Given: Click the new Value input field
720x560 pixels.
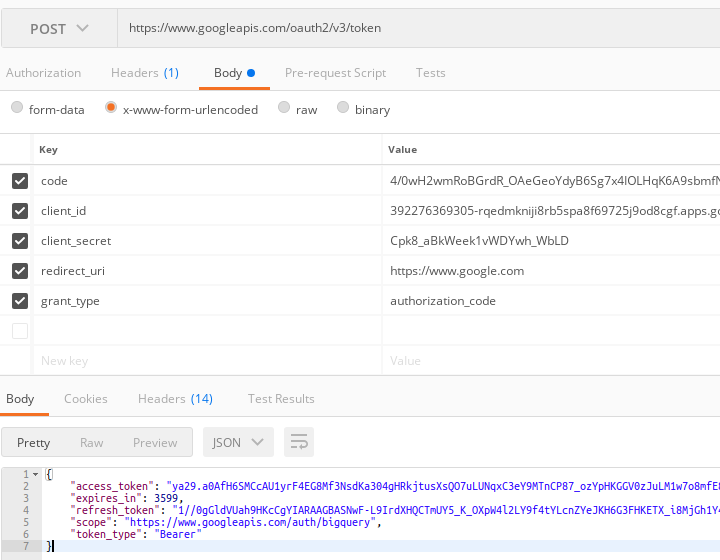Looking at the screenshot, I should (x=551, y=361).
